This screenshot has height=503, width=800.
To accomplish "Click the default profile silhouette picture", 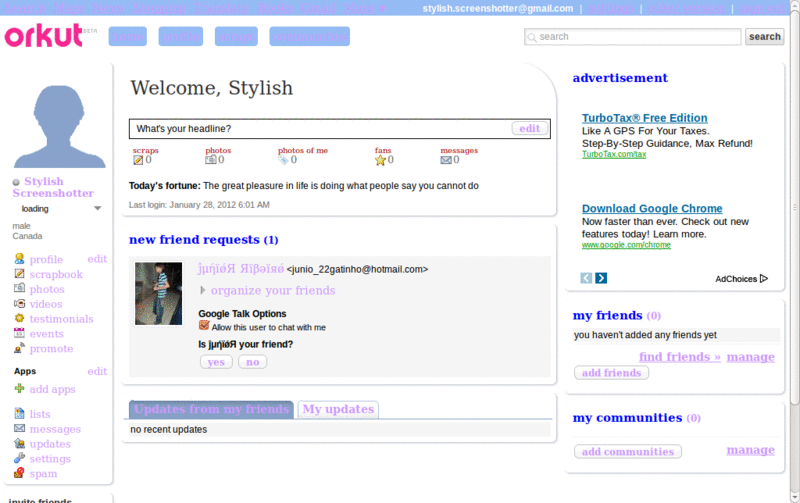I will tap(59, 126).
